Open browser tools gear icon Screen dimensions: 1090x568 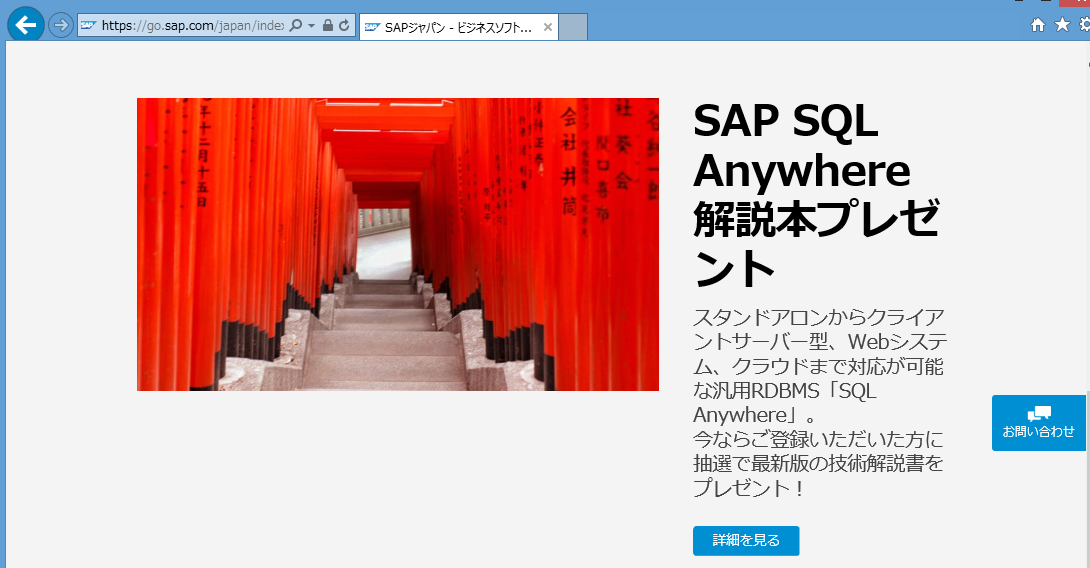1084,25
